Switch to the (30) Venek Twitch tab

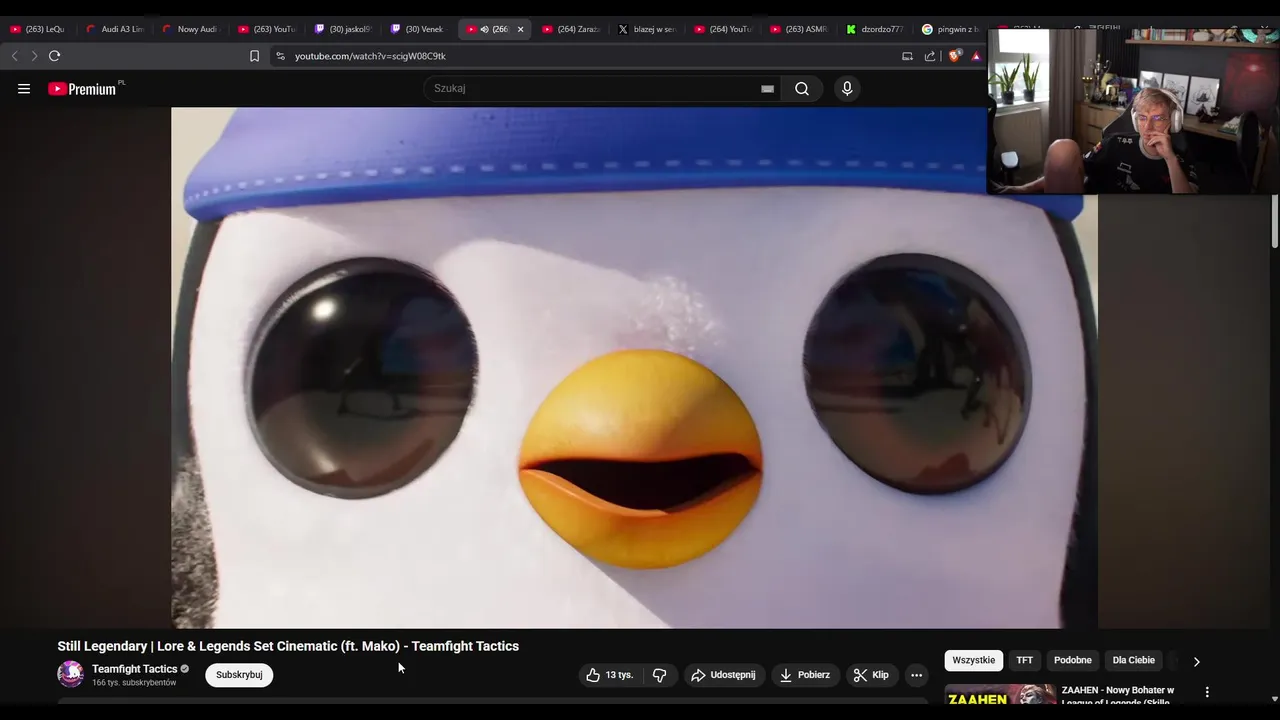click(418, 29)
